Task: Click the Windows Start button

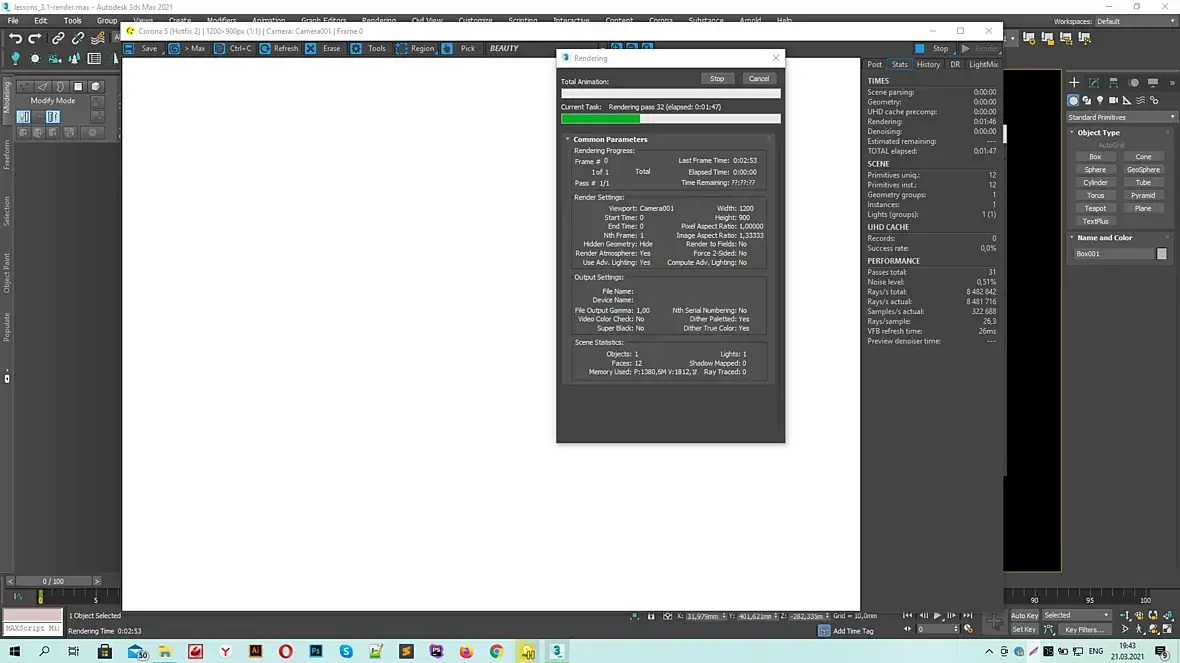Action: [x=14, y=651]
